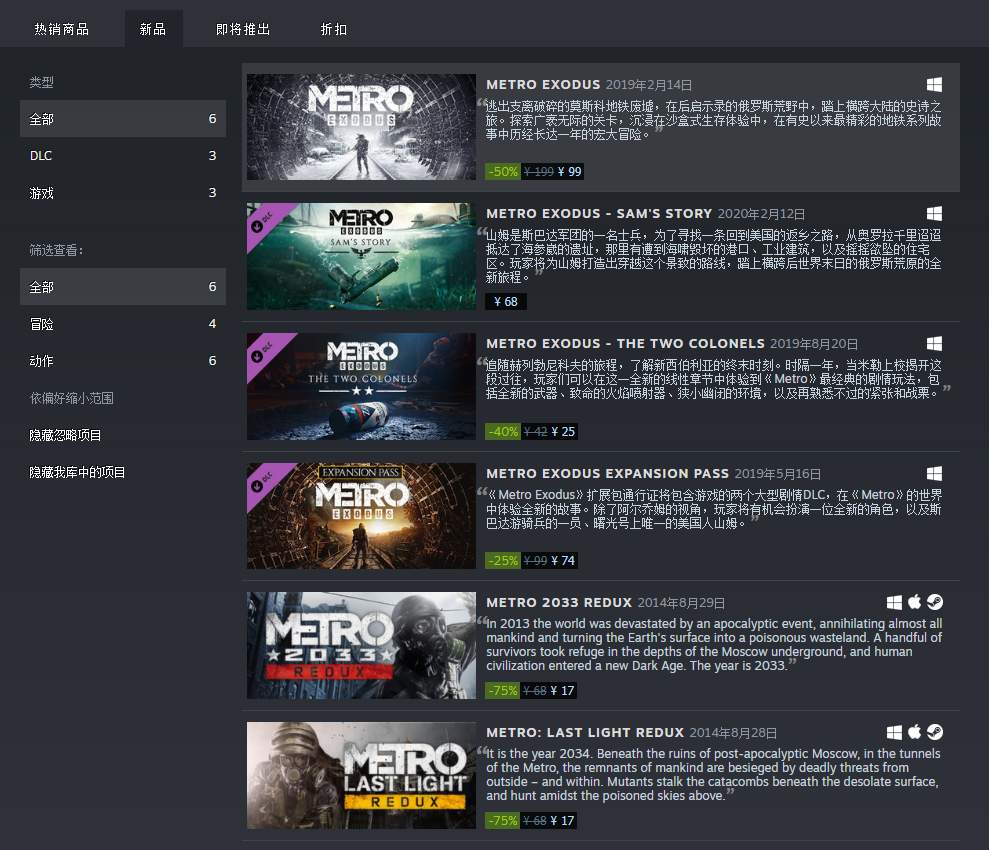Screen dimensions: 989x850
Task: Click release date 2014年8月29日
Action: 681,603
